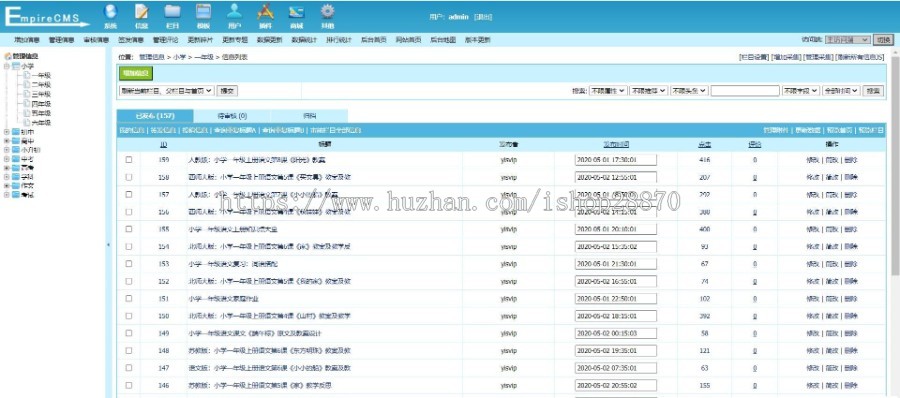Image resolution: width=900 pixels, height=398 pixels.
Task: Click the [退出] logout link
Action: 483,17
